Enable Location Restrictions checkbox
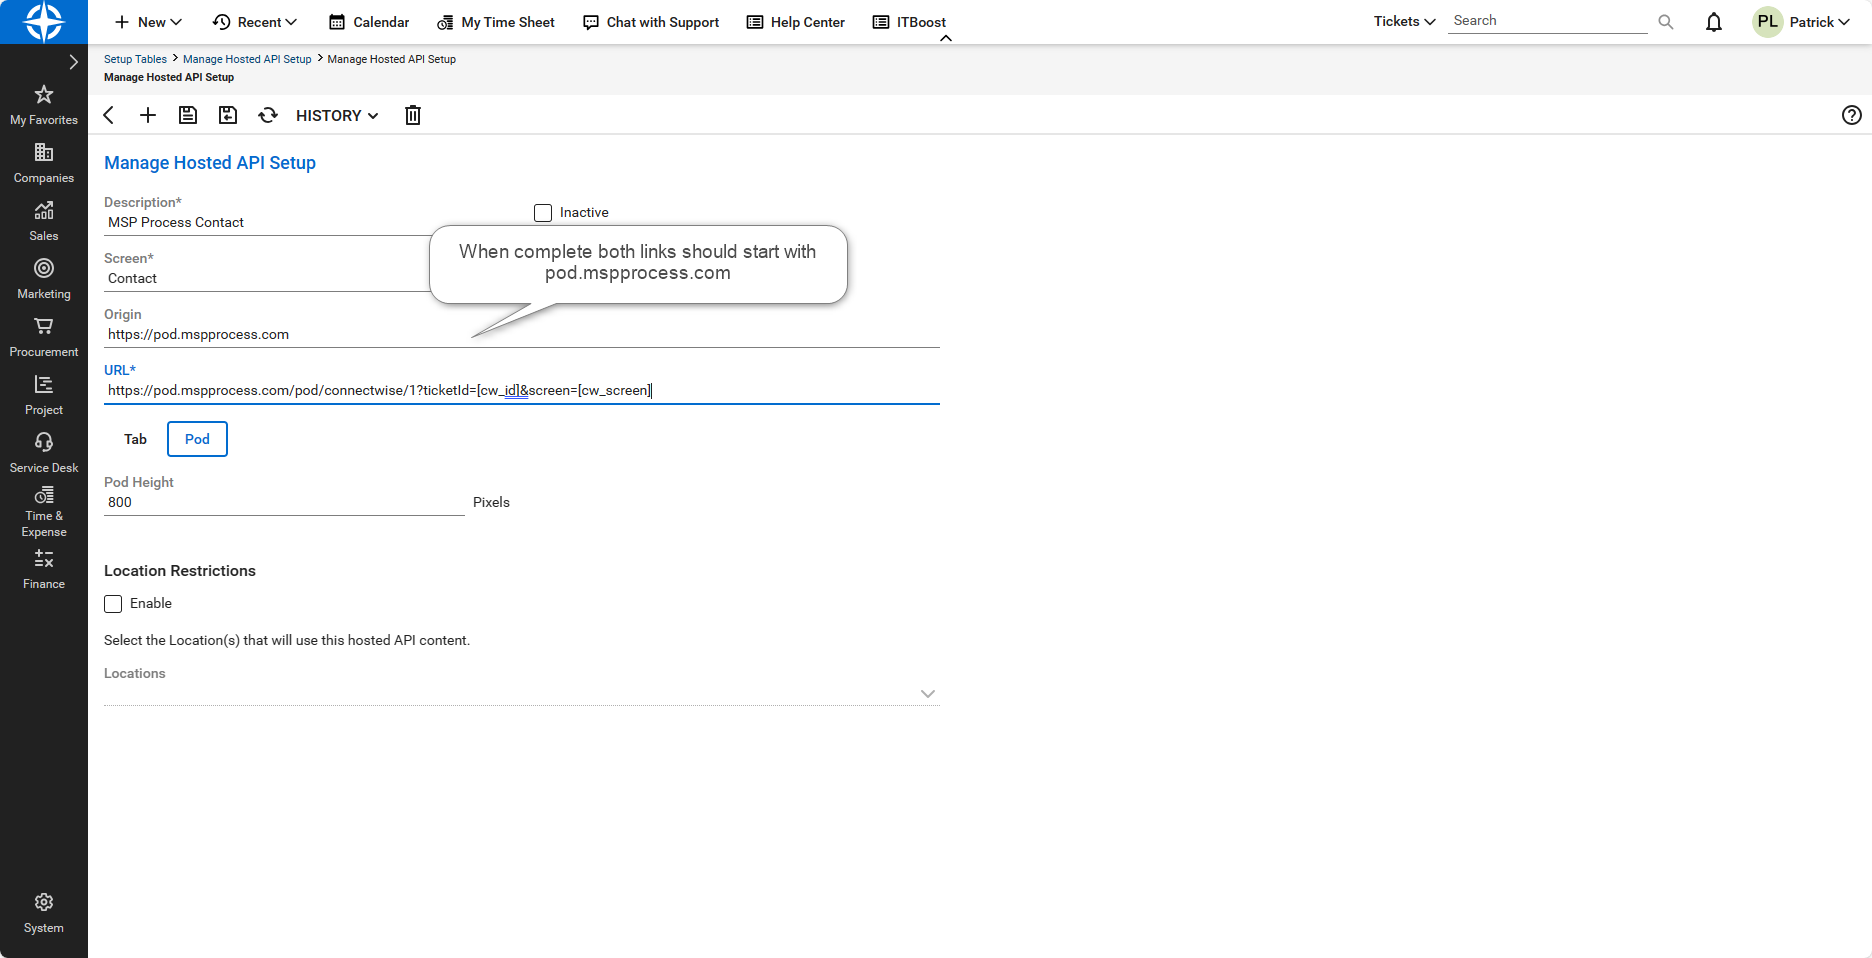Screen dimensions: 1872x958 [113, 604]
